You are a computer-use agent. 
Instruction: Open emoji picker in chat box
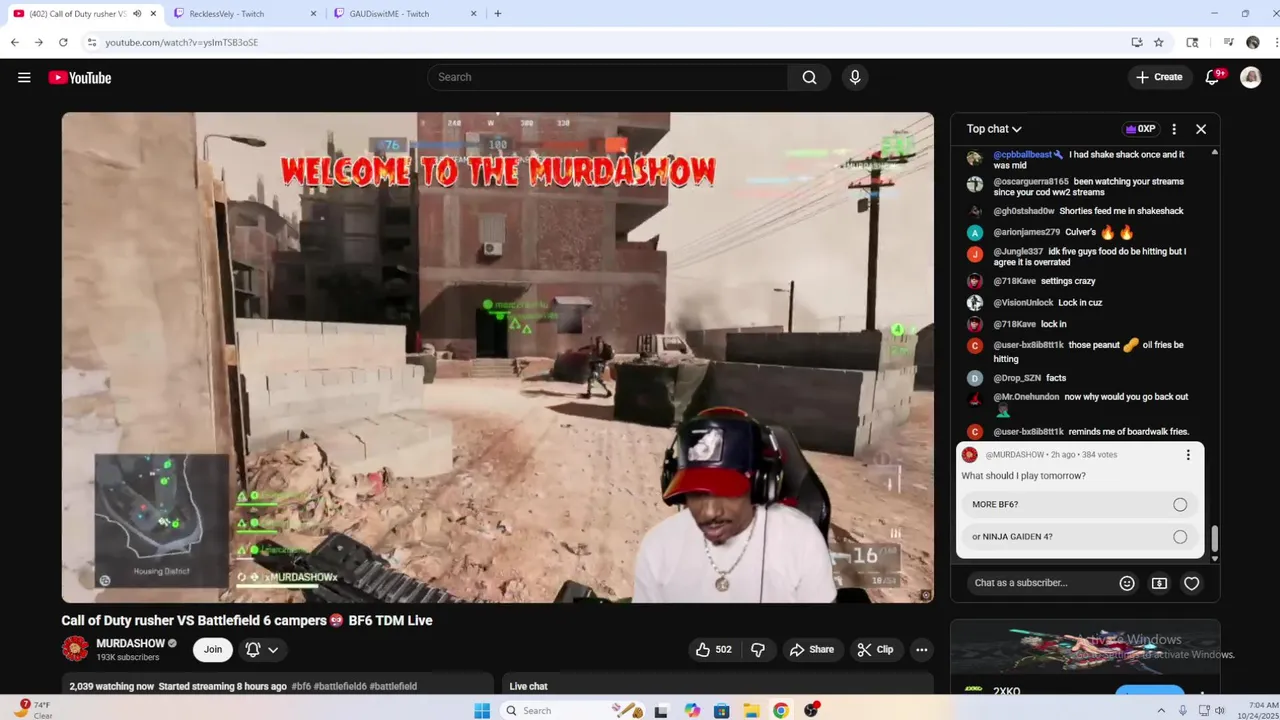[1127, 583]
